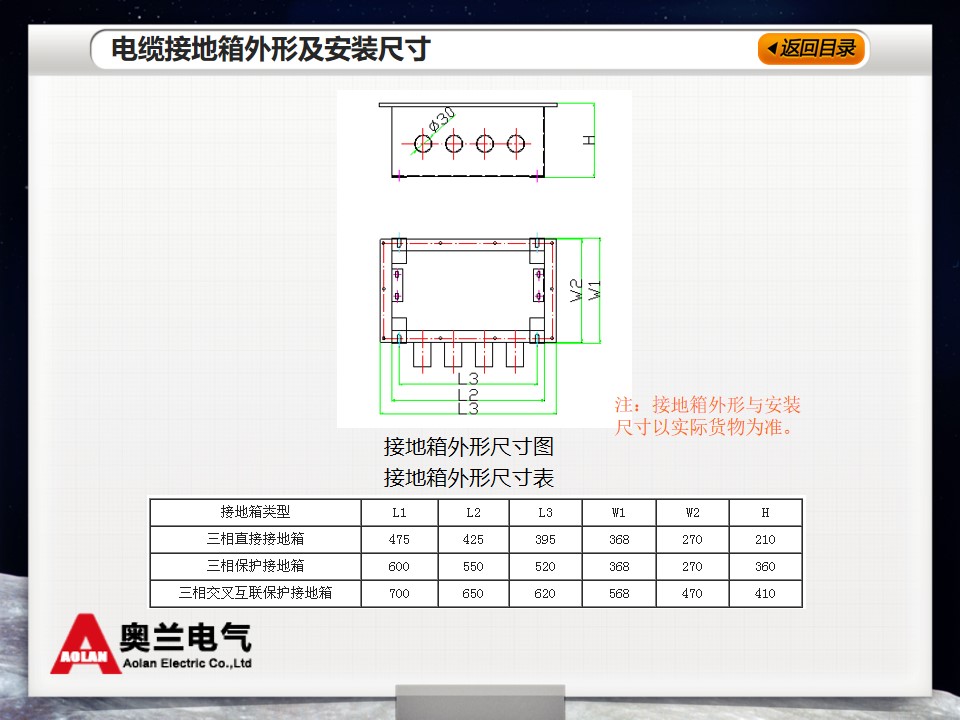Viewport: 960px width, 720px height.
Task: Click the left arrow on 返回目录 button
Action: 771,49
